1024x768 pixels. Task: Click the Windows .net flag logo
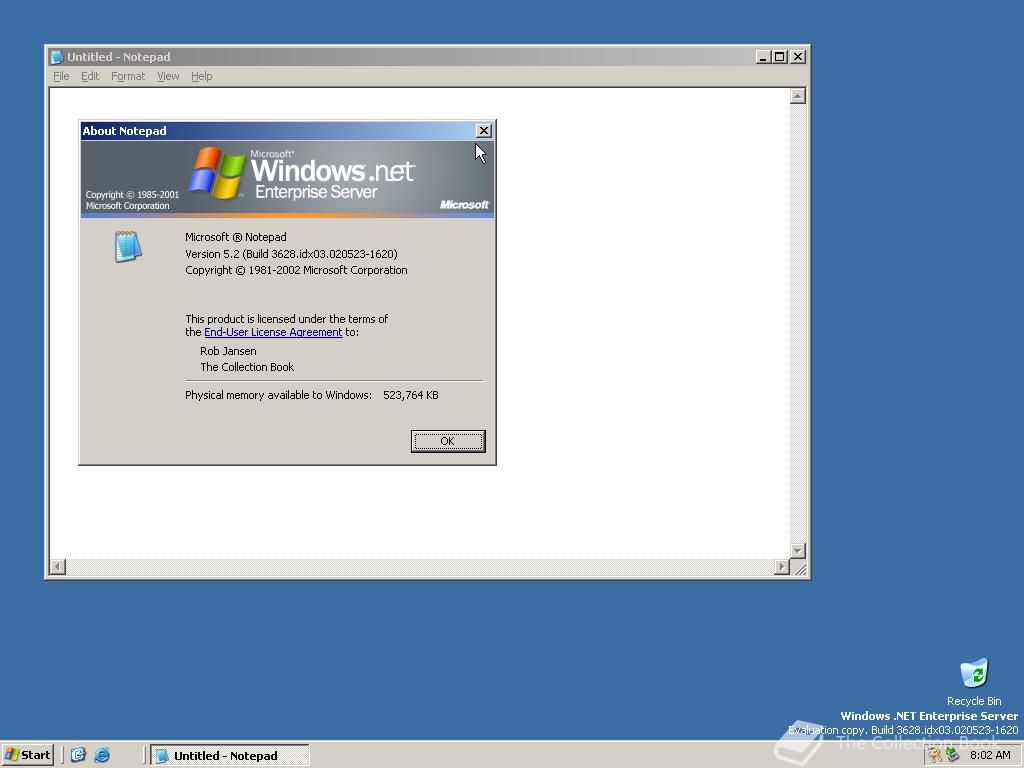pos(217,172)
